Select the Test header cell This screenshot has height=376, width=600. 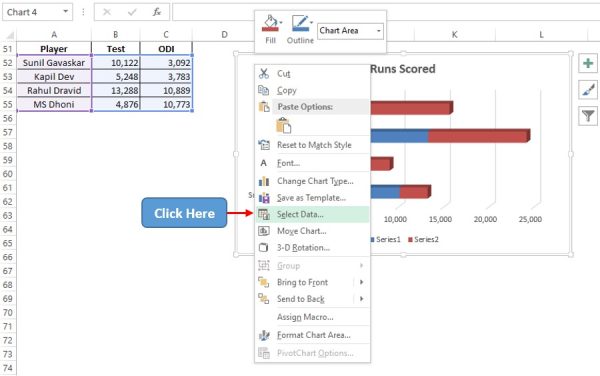click(116, 49)
